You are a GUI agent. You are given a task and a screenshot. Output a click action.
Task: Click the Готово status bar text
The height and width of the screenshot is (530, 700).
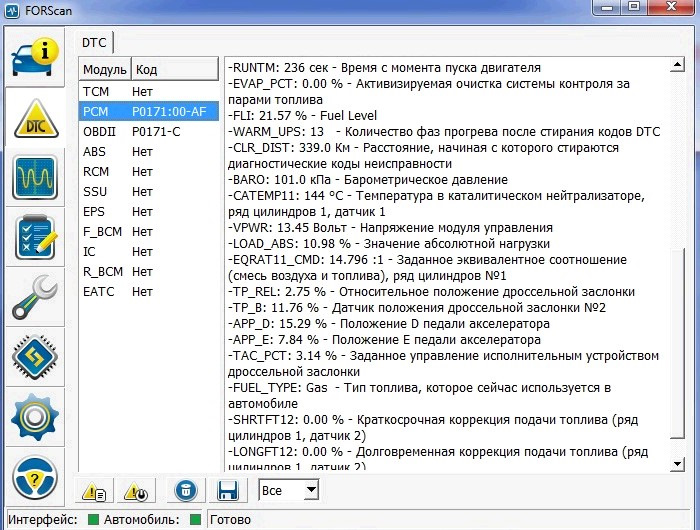[230, 520]
